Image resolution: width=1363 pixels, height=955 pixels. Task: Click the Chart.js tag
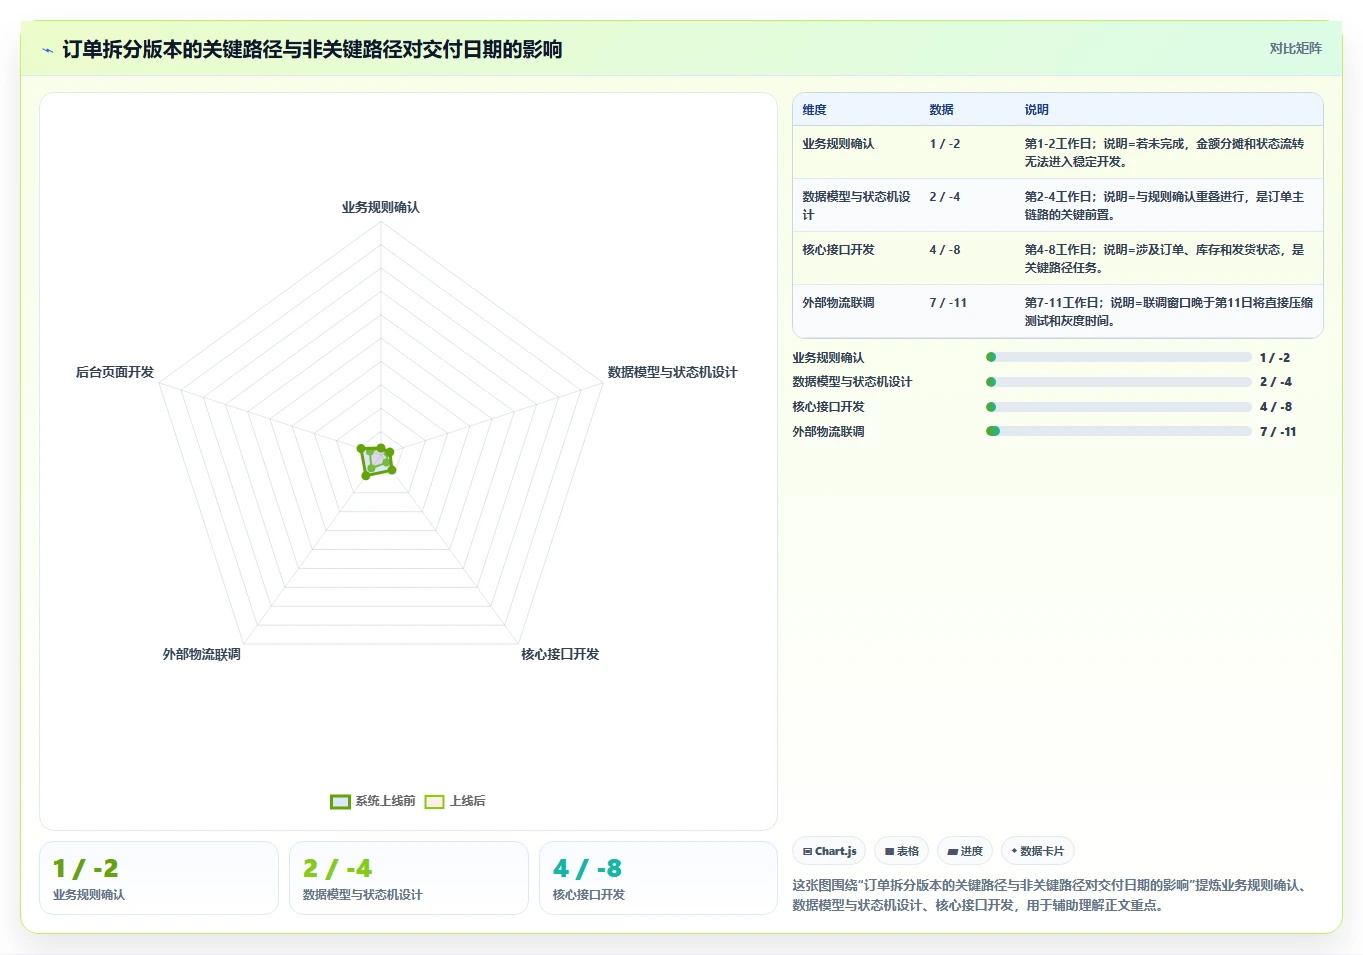point(830,851)
